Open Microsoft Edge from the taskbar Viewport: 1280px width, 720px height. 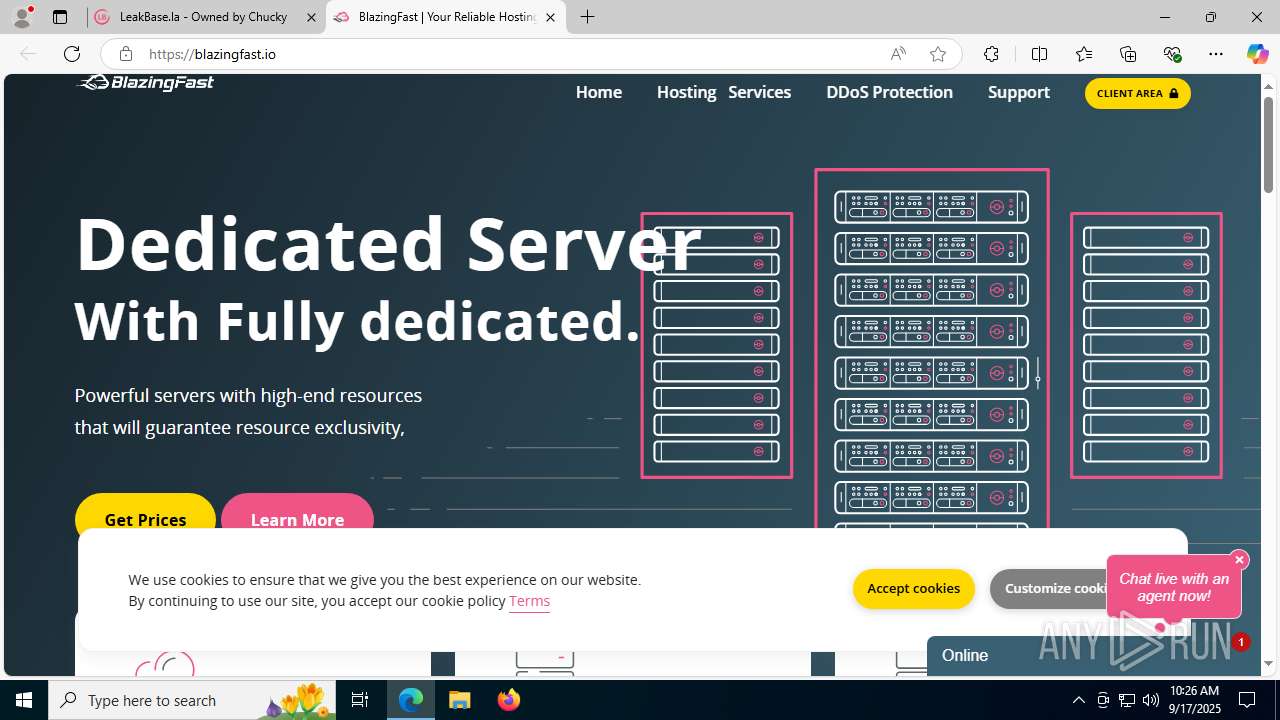coord(411,700)
